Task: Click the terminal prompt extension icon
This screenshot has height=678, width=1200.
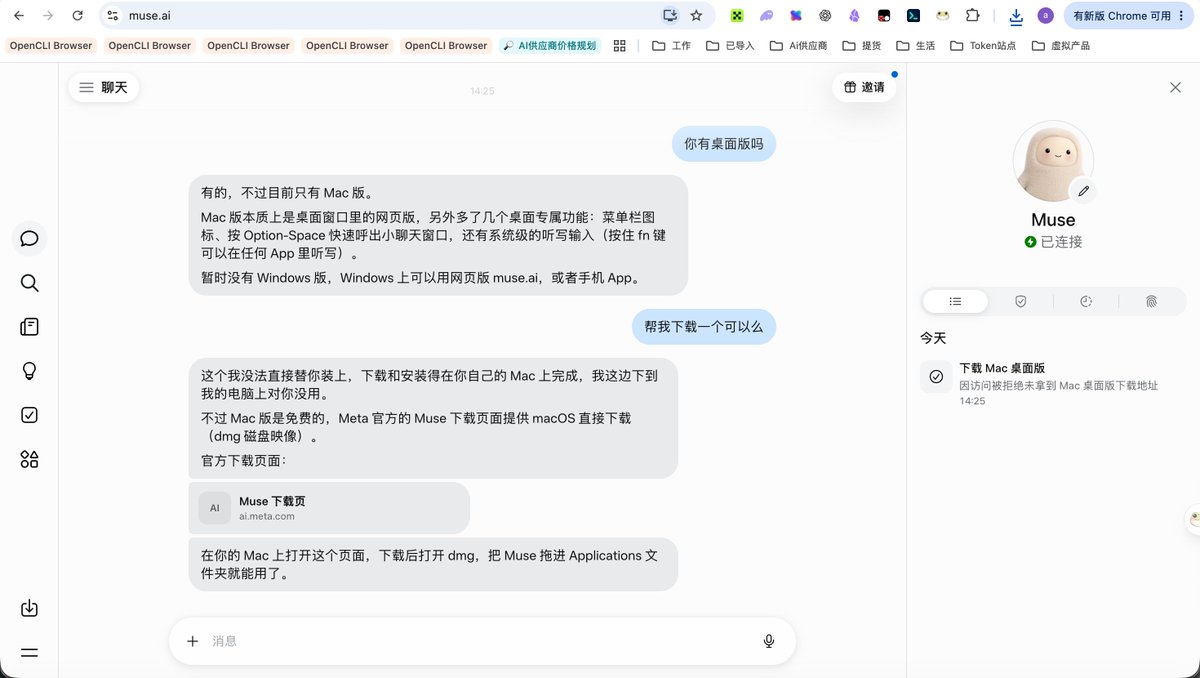Action: [x=913, y=16]
